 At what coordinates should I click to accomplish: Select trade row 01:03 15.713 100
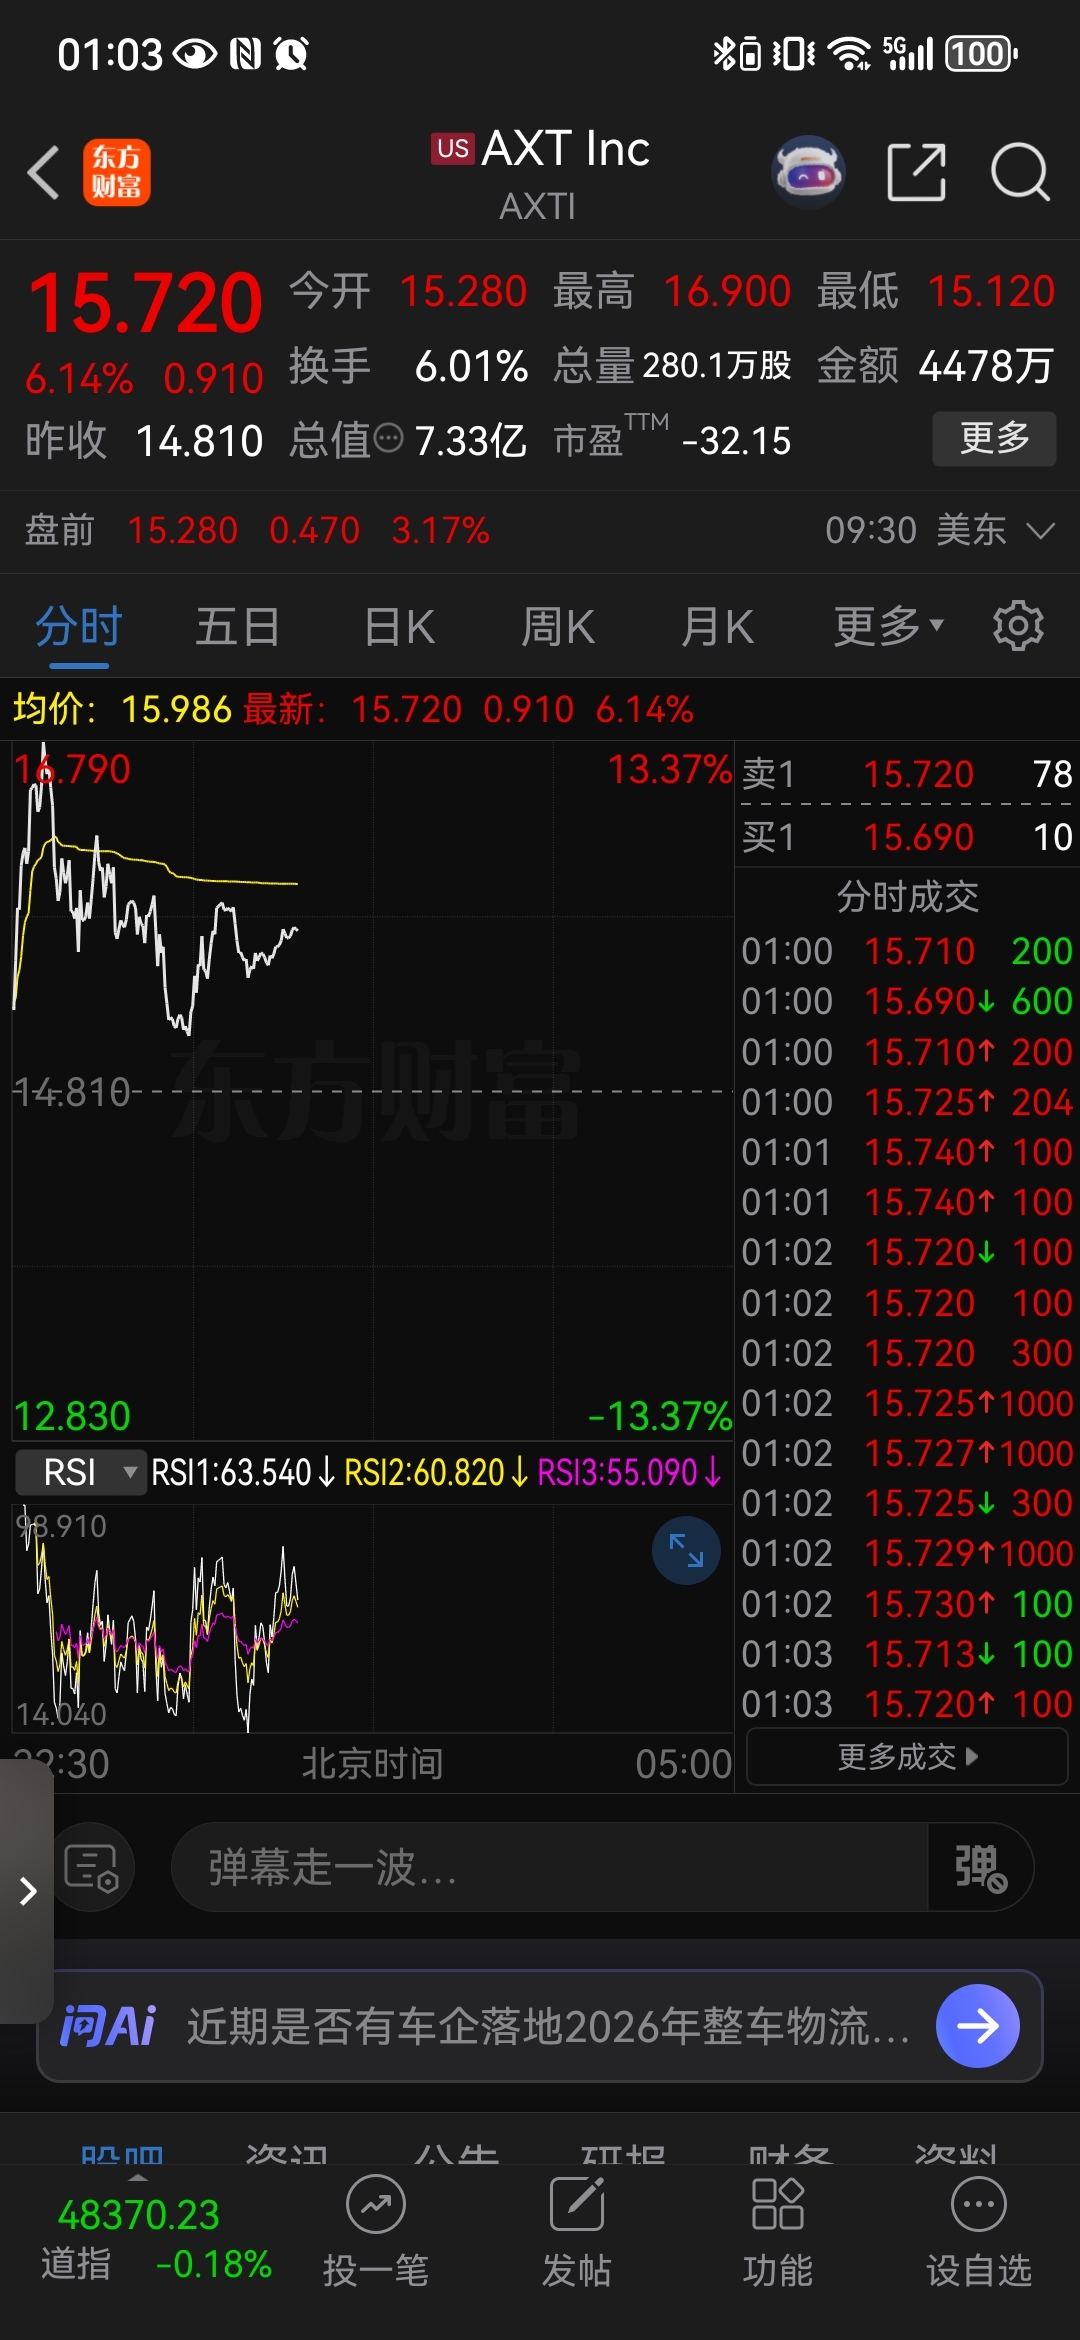coord(907,1654)
